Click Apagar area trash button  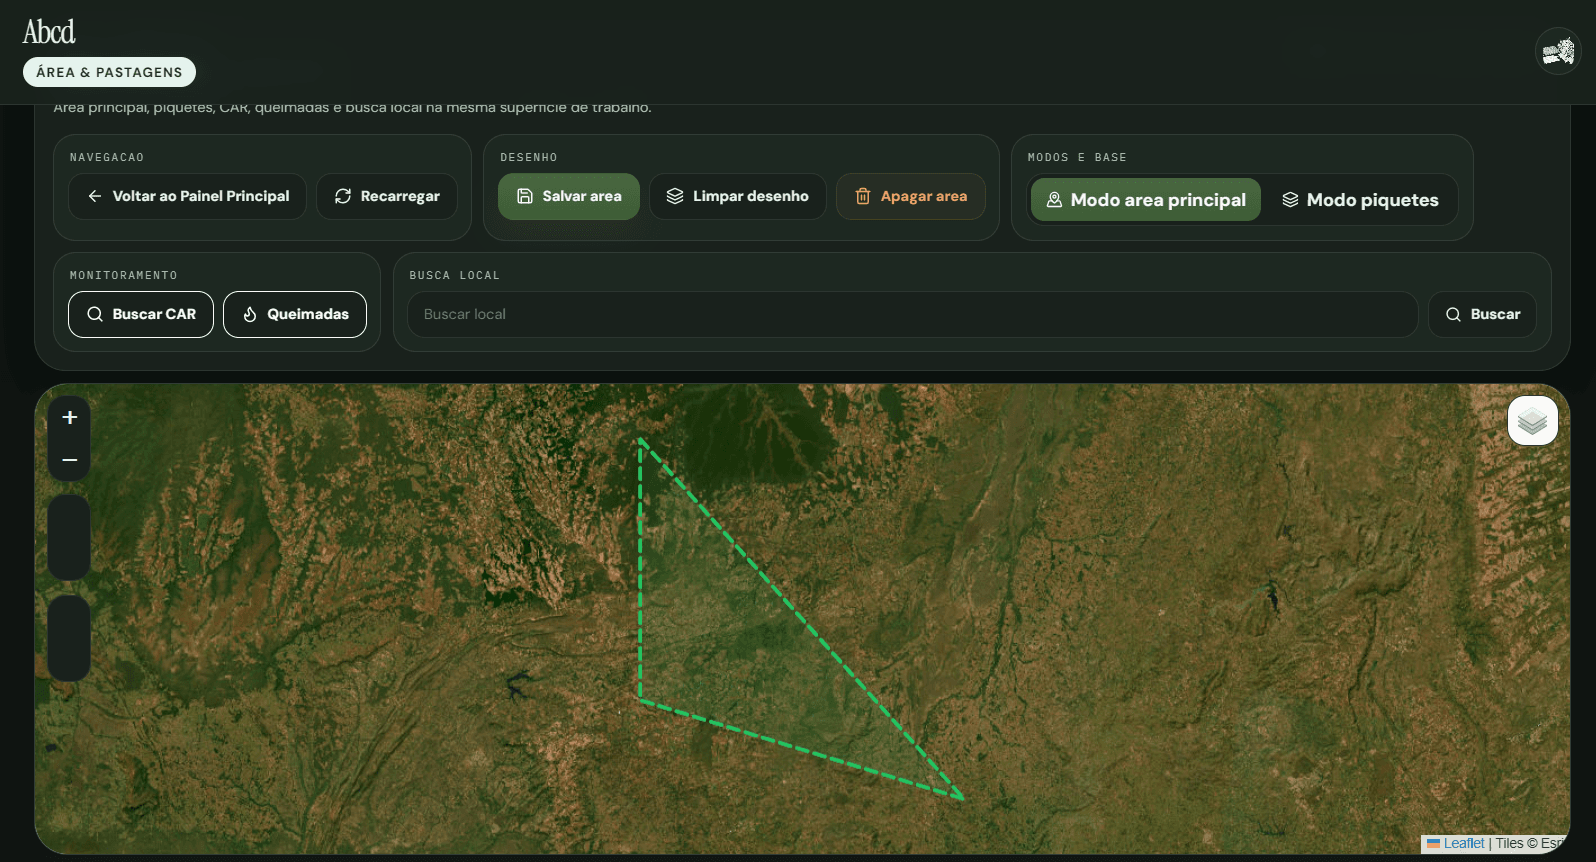click(x=911, y=196)
